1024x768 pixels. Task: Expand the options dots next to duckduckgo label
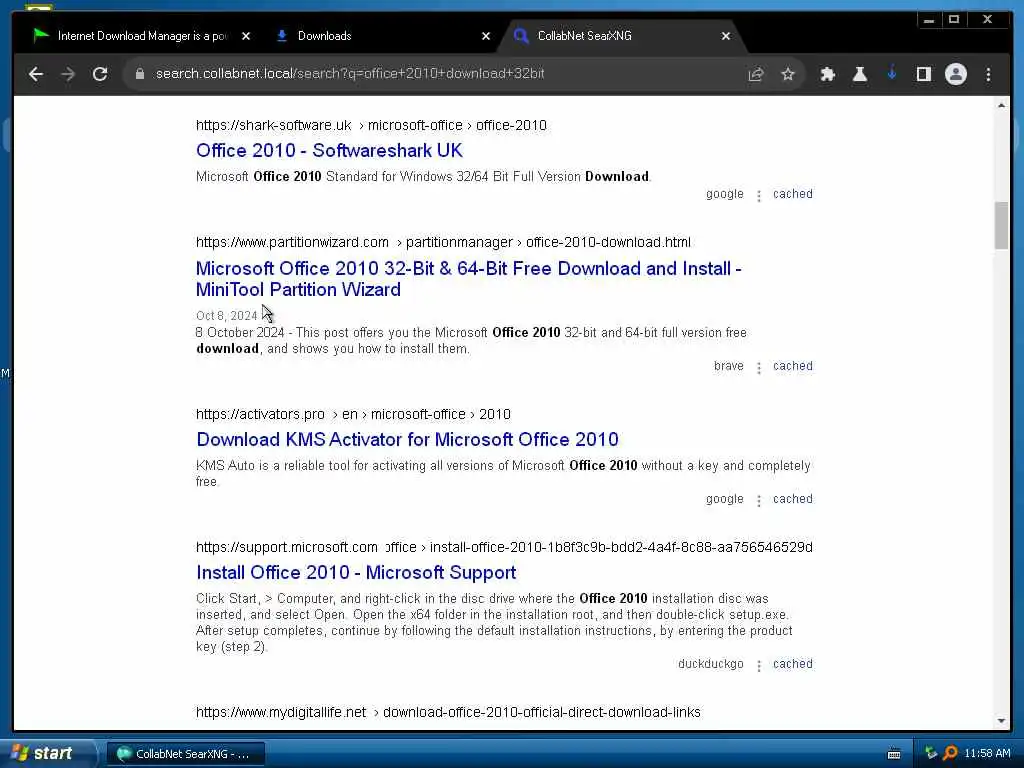tap(758, 666)
